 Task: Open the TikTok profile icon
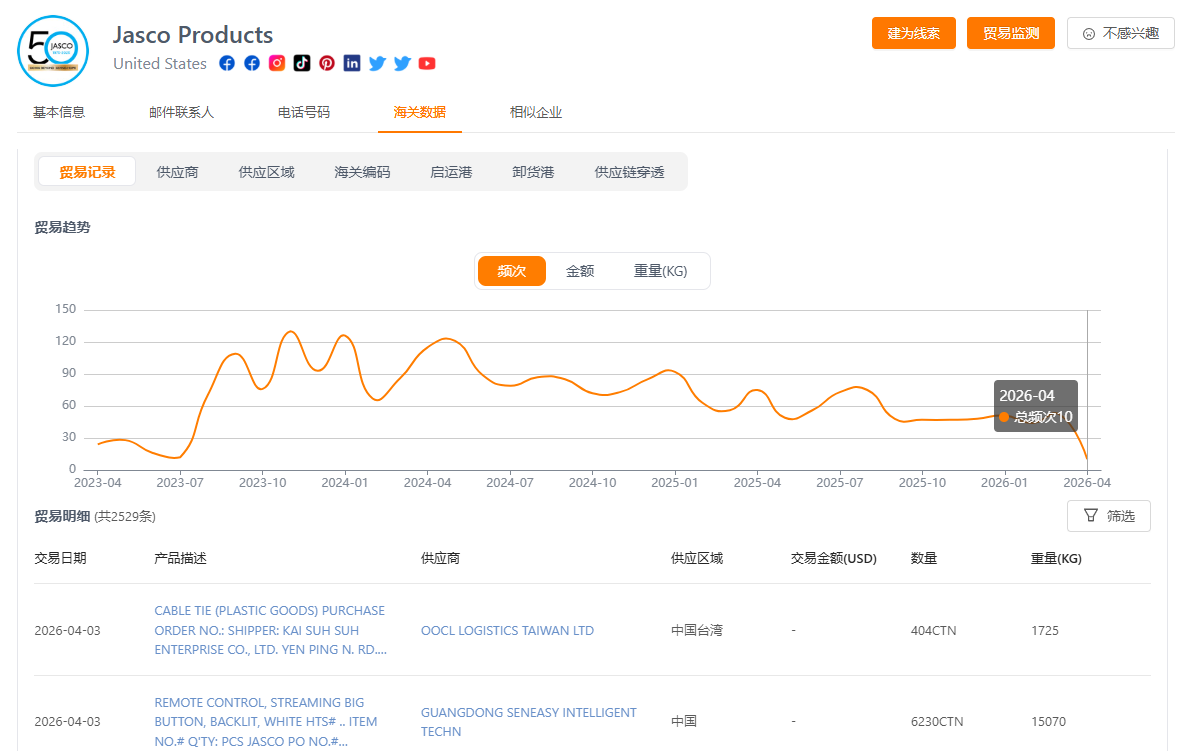coord(302,63)
